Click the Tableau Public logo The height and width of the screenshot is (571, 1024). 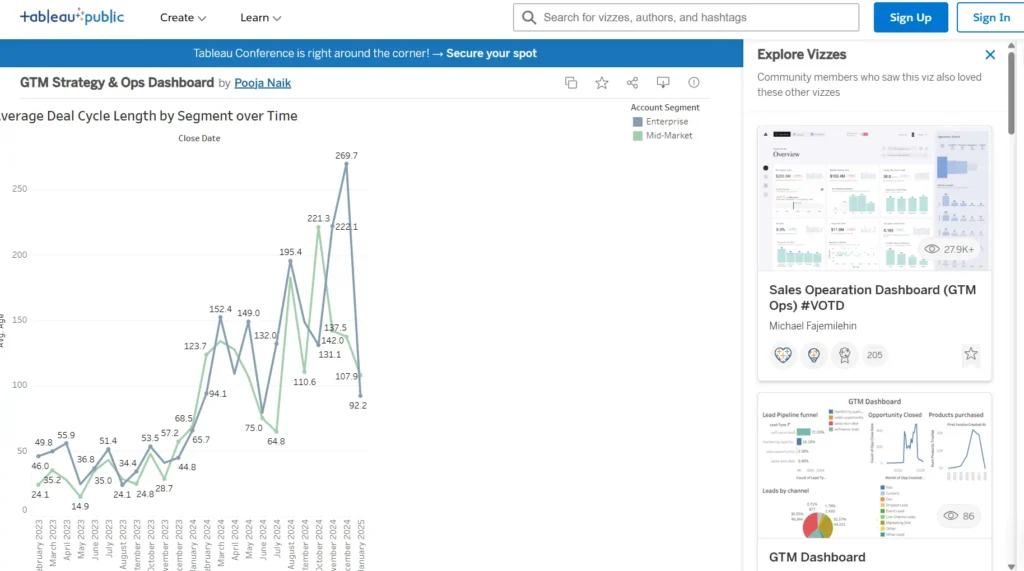click(x=72, y=16)
